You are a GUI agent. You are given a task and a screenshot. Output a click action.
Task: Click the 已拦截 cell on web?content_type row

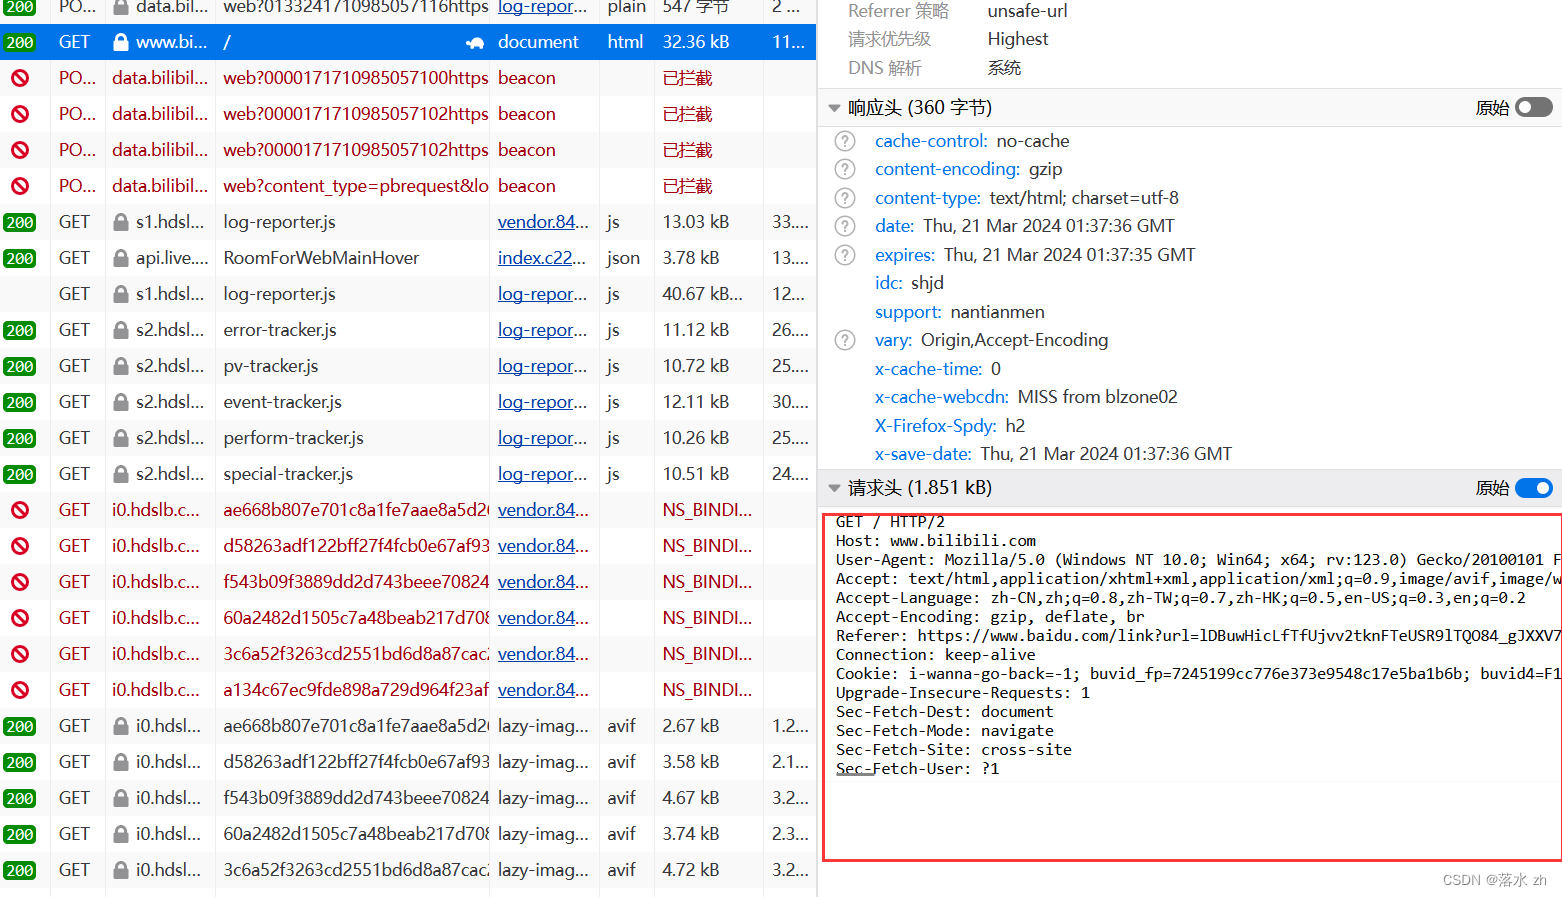687,186
